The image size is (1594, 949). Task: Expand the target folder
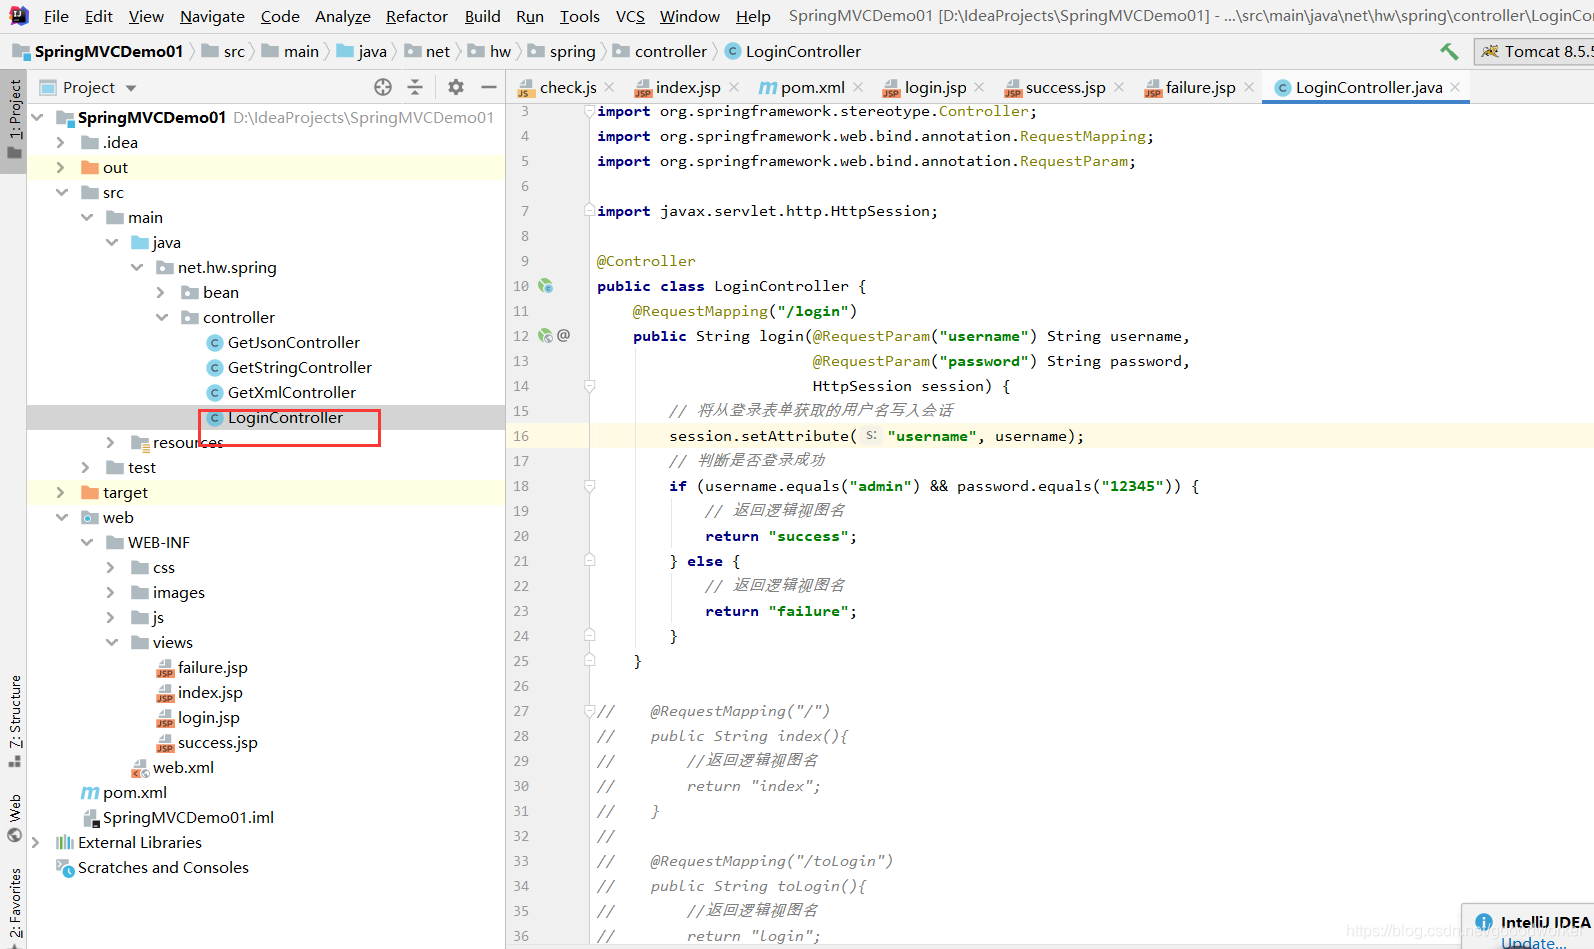tap(61, 493)
